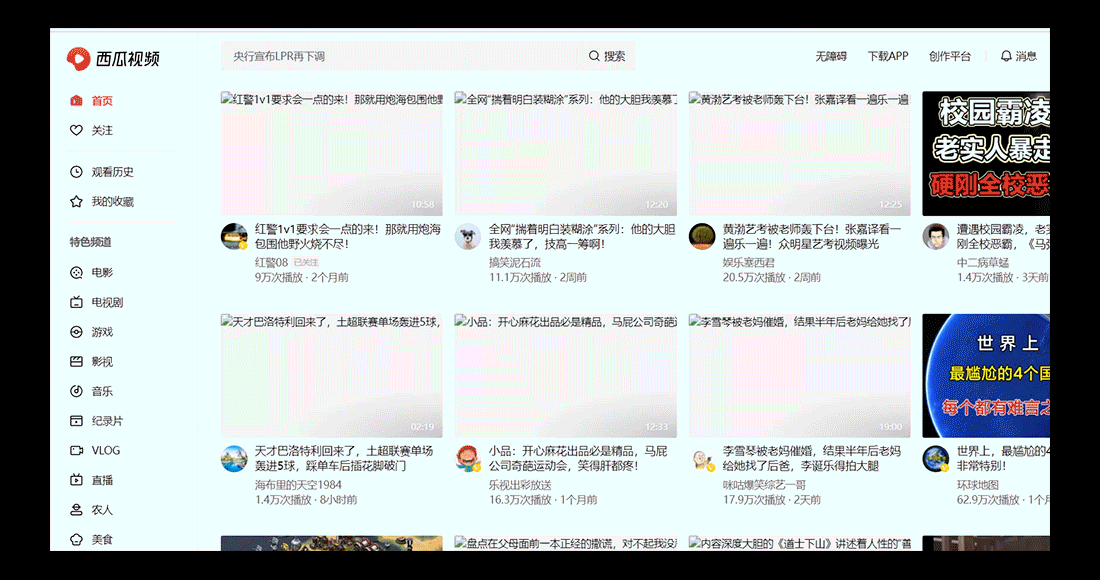Click the search magnifier icon

coord(594,56)
